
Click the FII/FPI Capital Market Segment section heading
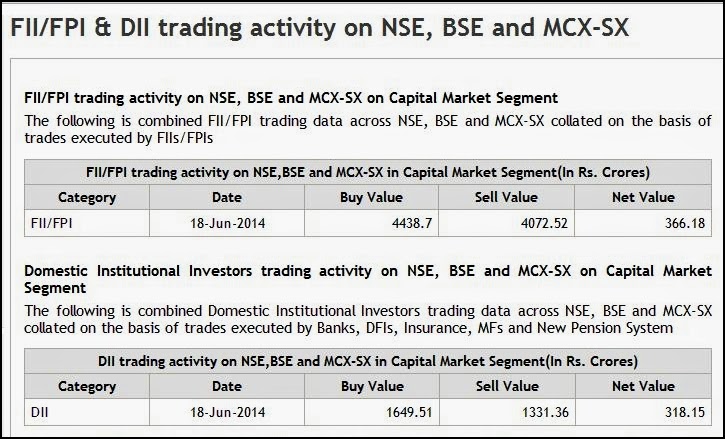point(290,98)
